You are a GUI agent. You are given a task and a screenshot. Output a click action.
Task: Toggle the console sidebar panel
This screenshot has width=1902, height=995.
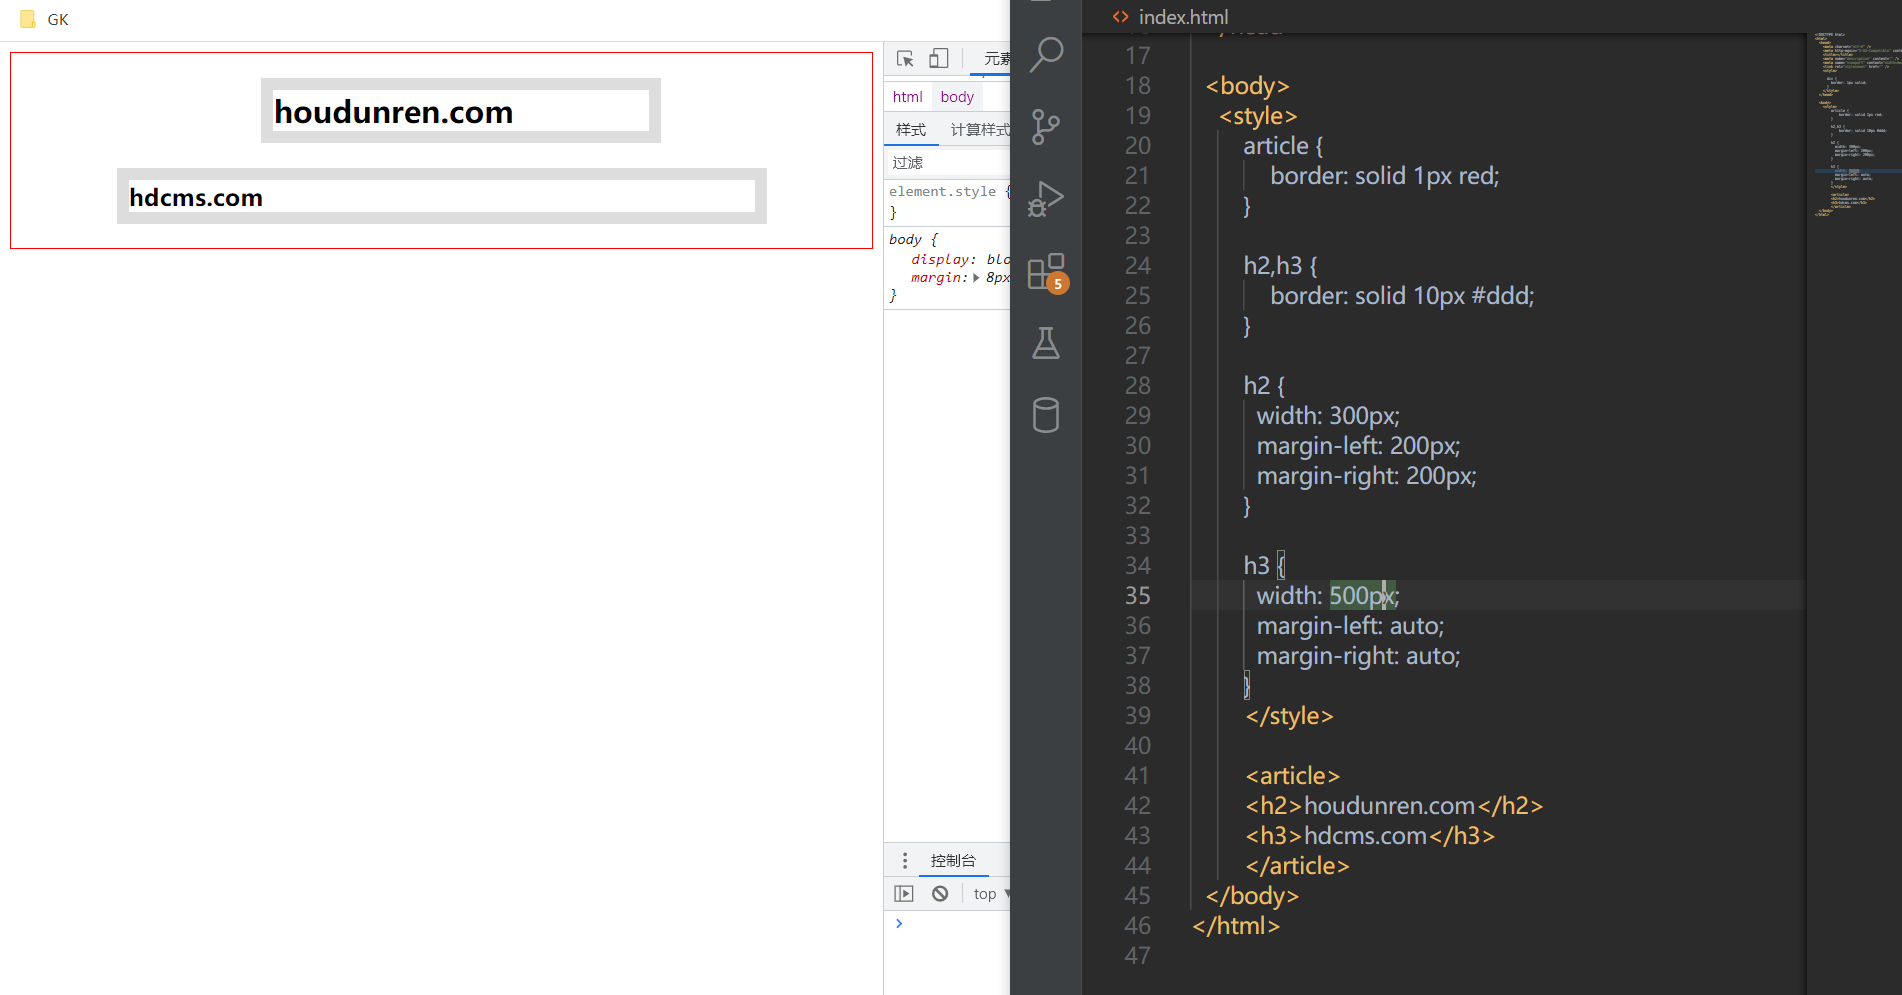coord(904,894)
